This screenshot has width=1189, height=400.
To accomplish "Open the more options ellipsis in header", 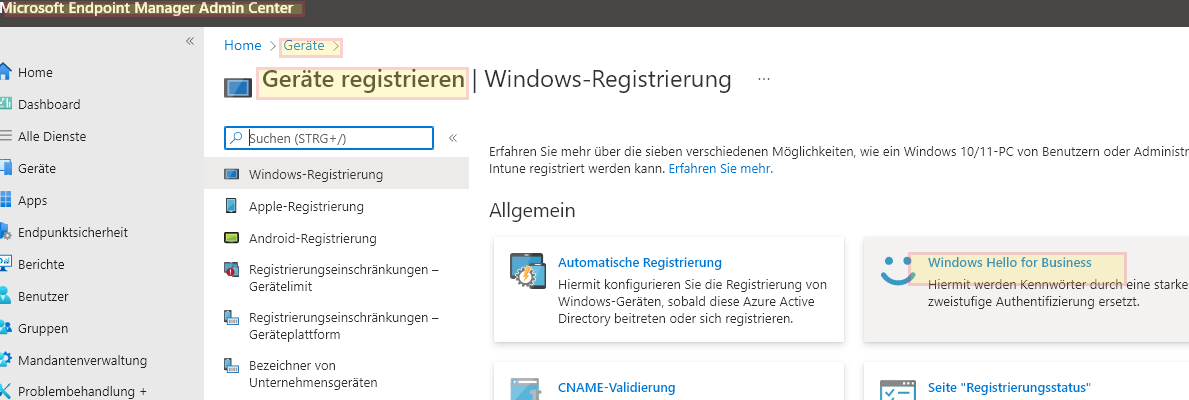I will click(x=764, y=78).
